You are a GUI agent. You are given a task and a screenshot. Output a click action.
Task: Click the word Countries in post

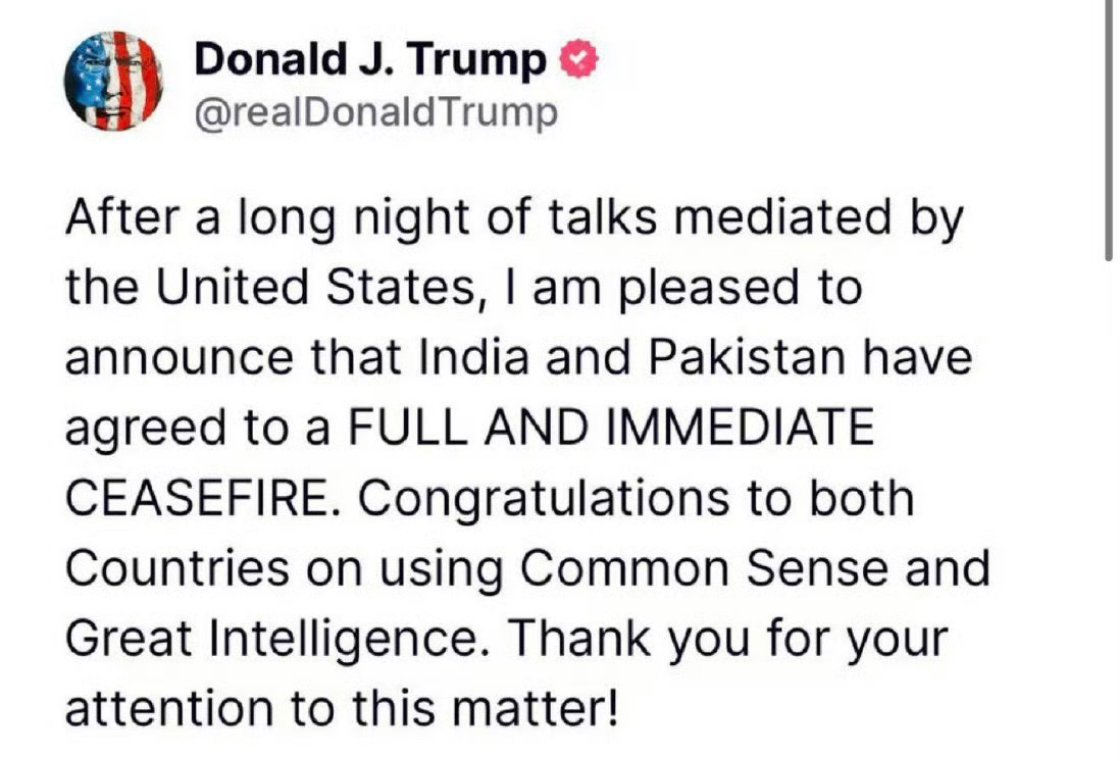178,568
